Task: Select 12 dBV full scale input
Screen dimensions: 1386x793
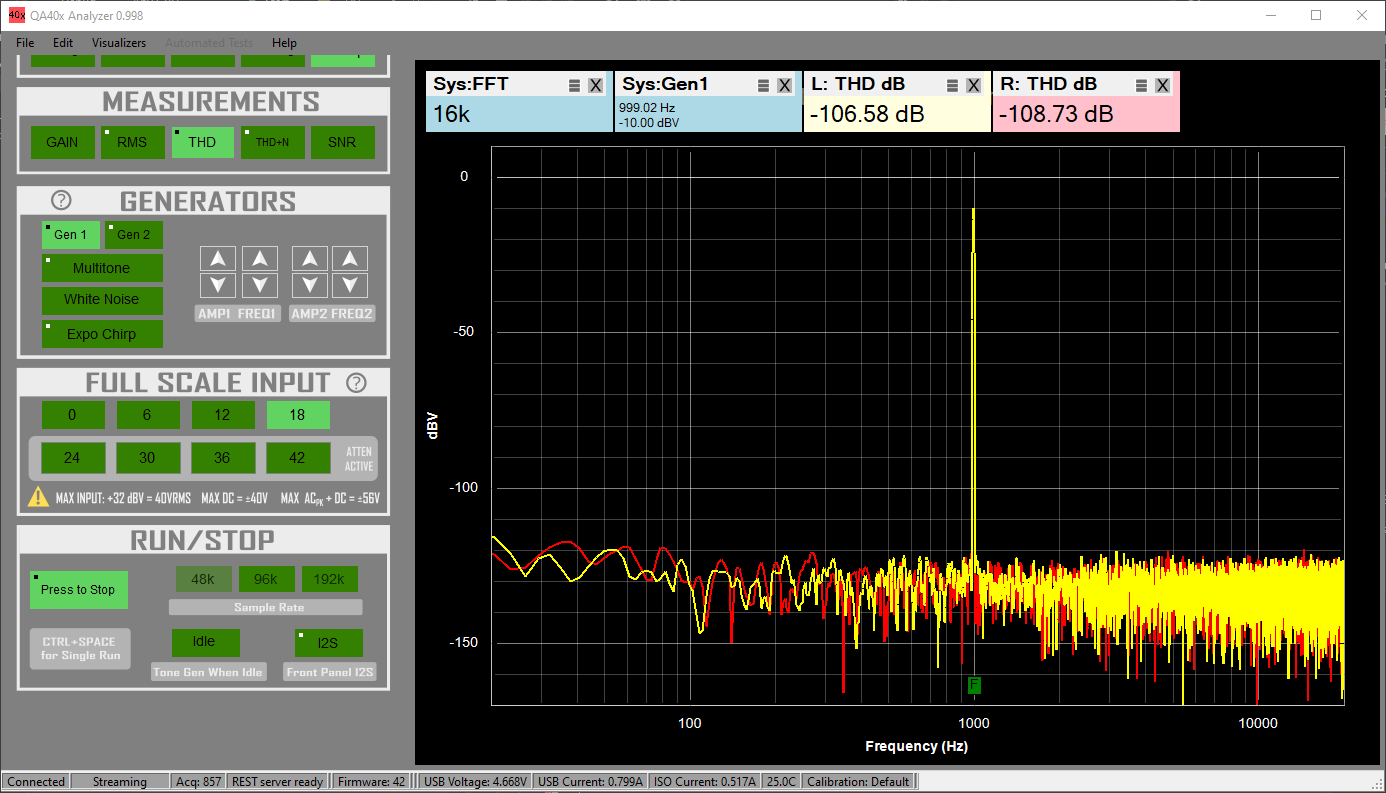Action: coord(222,415)
